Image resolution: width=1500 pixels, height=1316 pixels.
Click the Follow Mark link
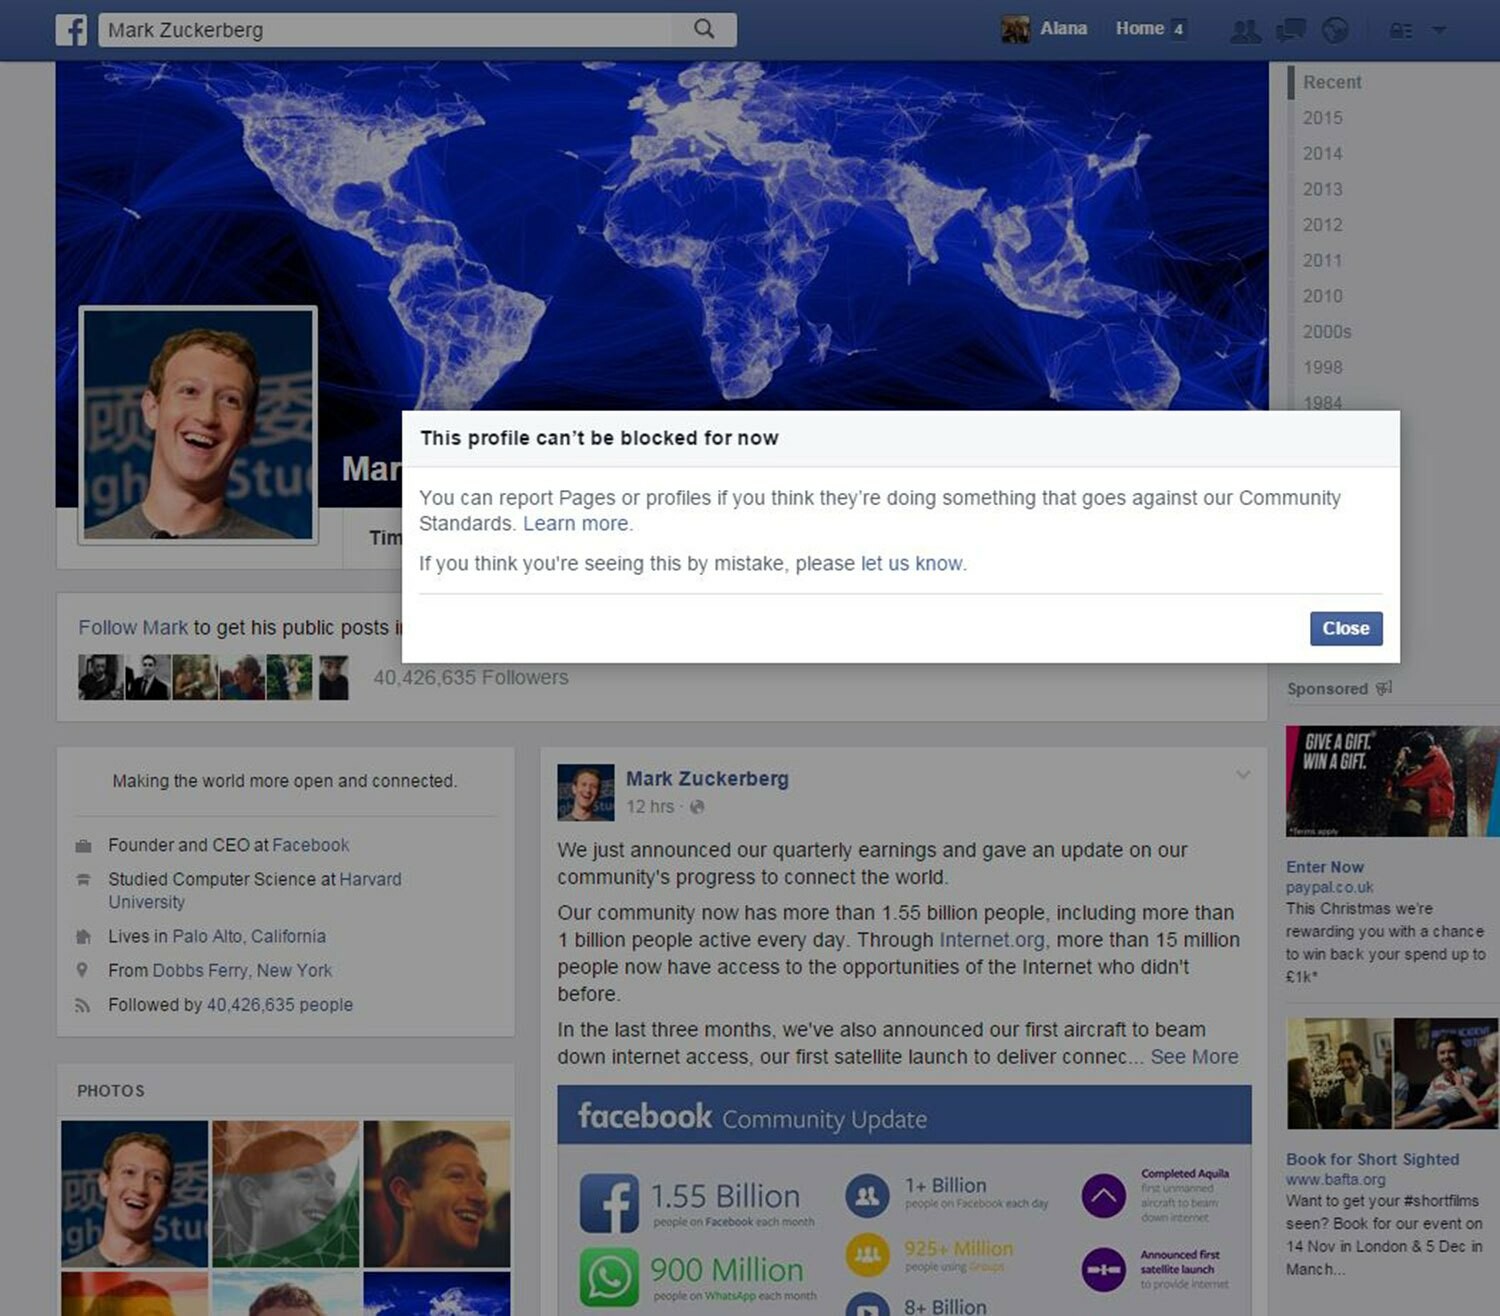point(133,627)
